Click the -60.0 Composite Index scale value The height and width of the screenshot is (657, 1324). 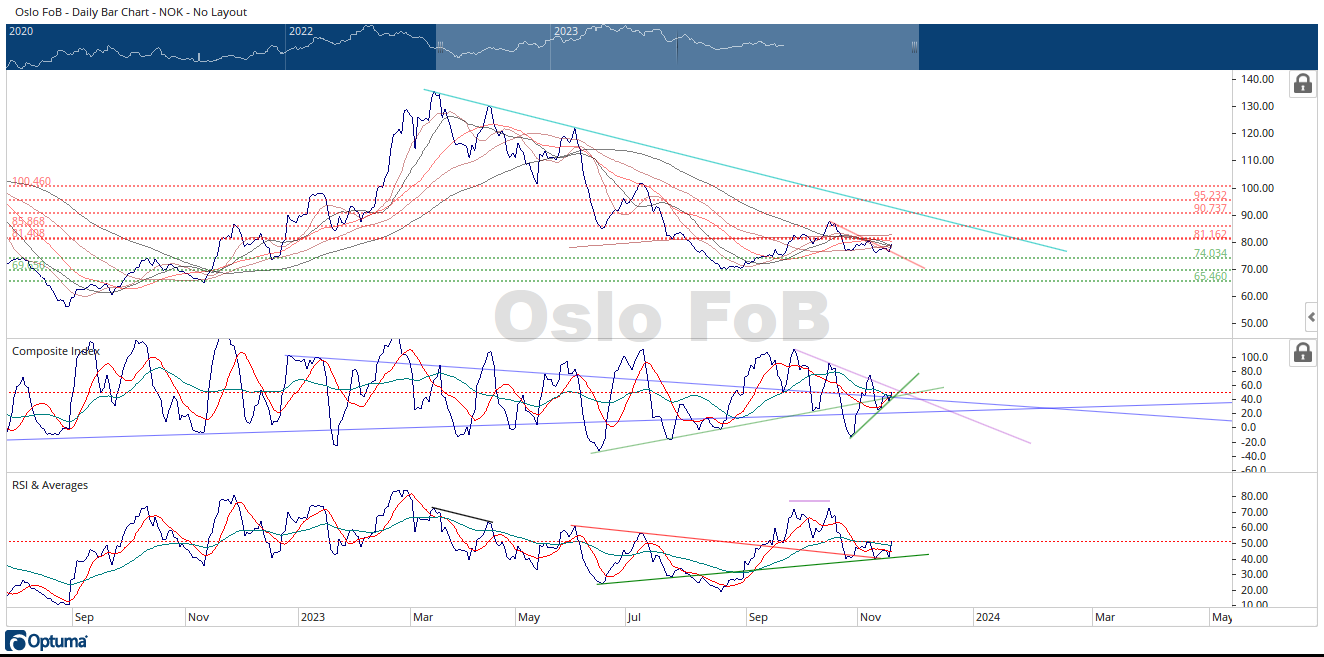click(1255, 469)
